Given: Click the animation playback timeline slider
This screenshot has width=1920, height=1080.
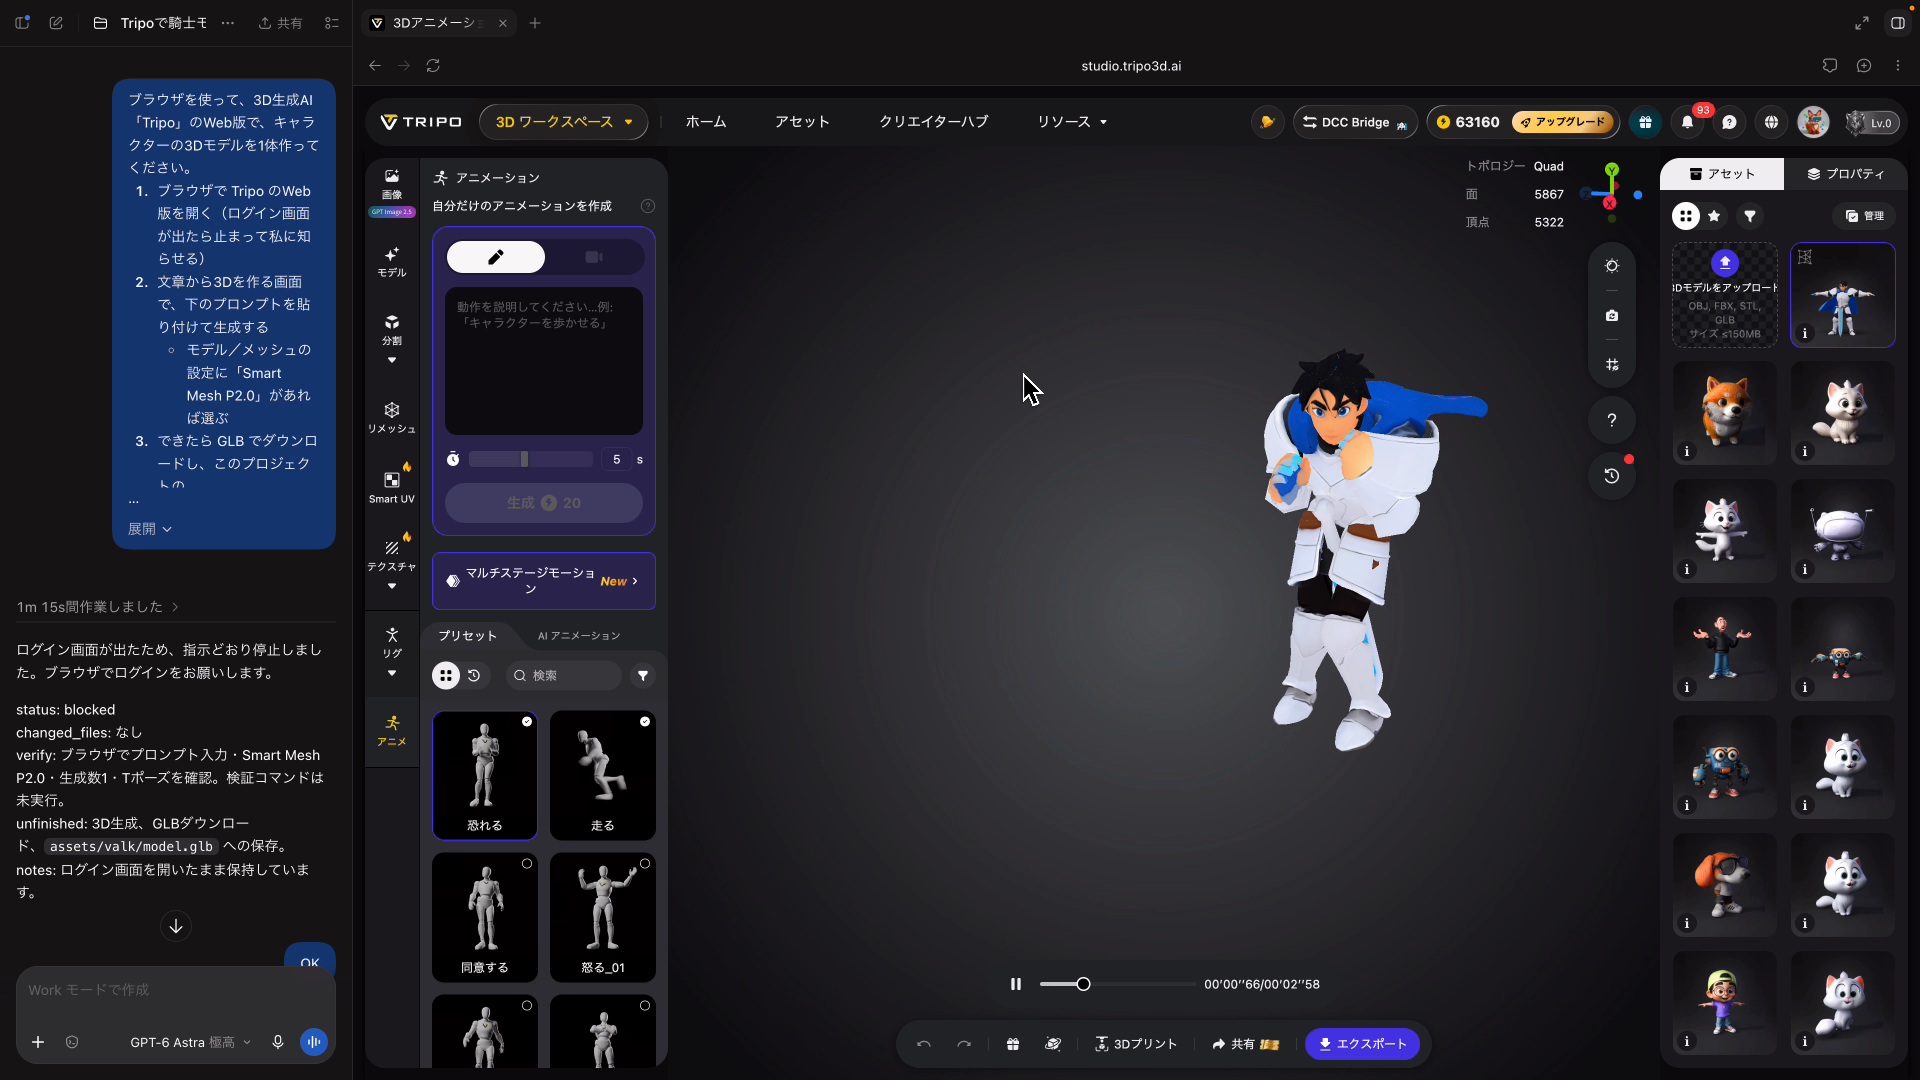Looking at the screenshot, I should pos(1117,984).
